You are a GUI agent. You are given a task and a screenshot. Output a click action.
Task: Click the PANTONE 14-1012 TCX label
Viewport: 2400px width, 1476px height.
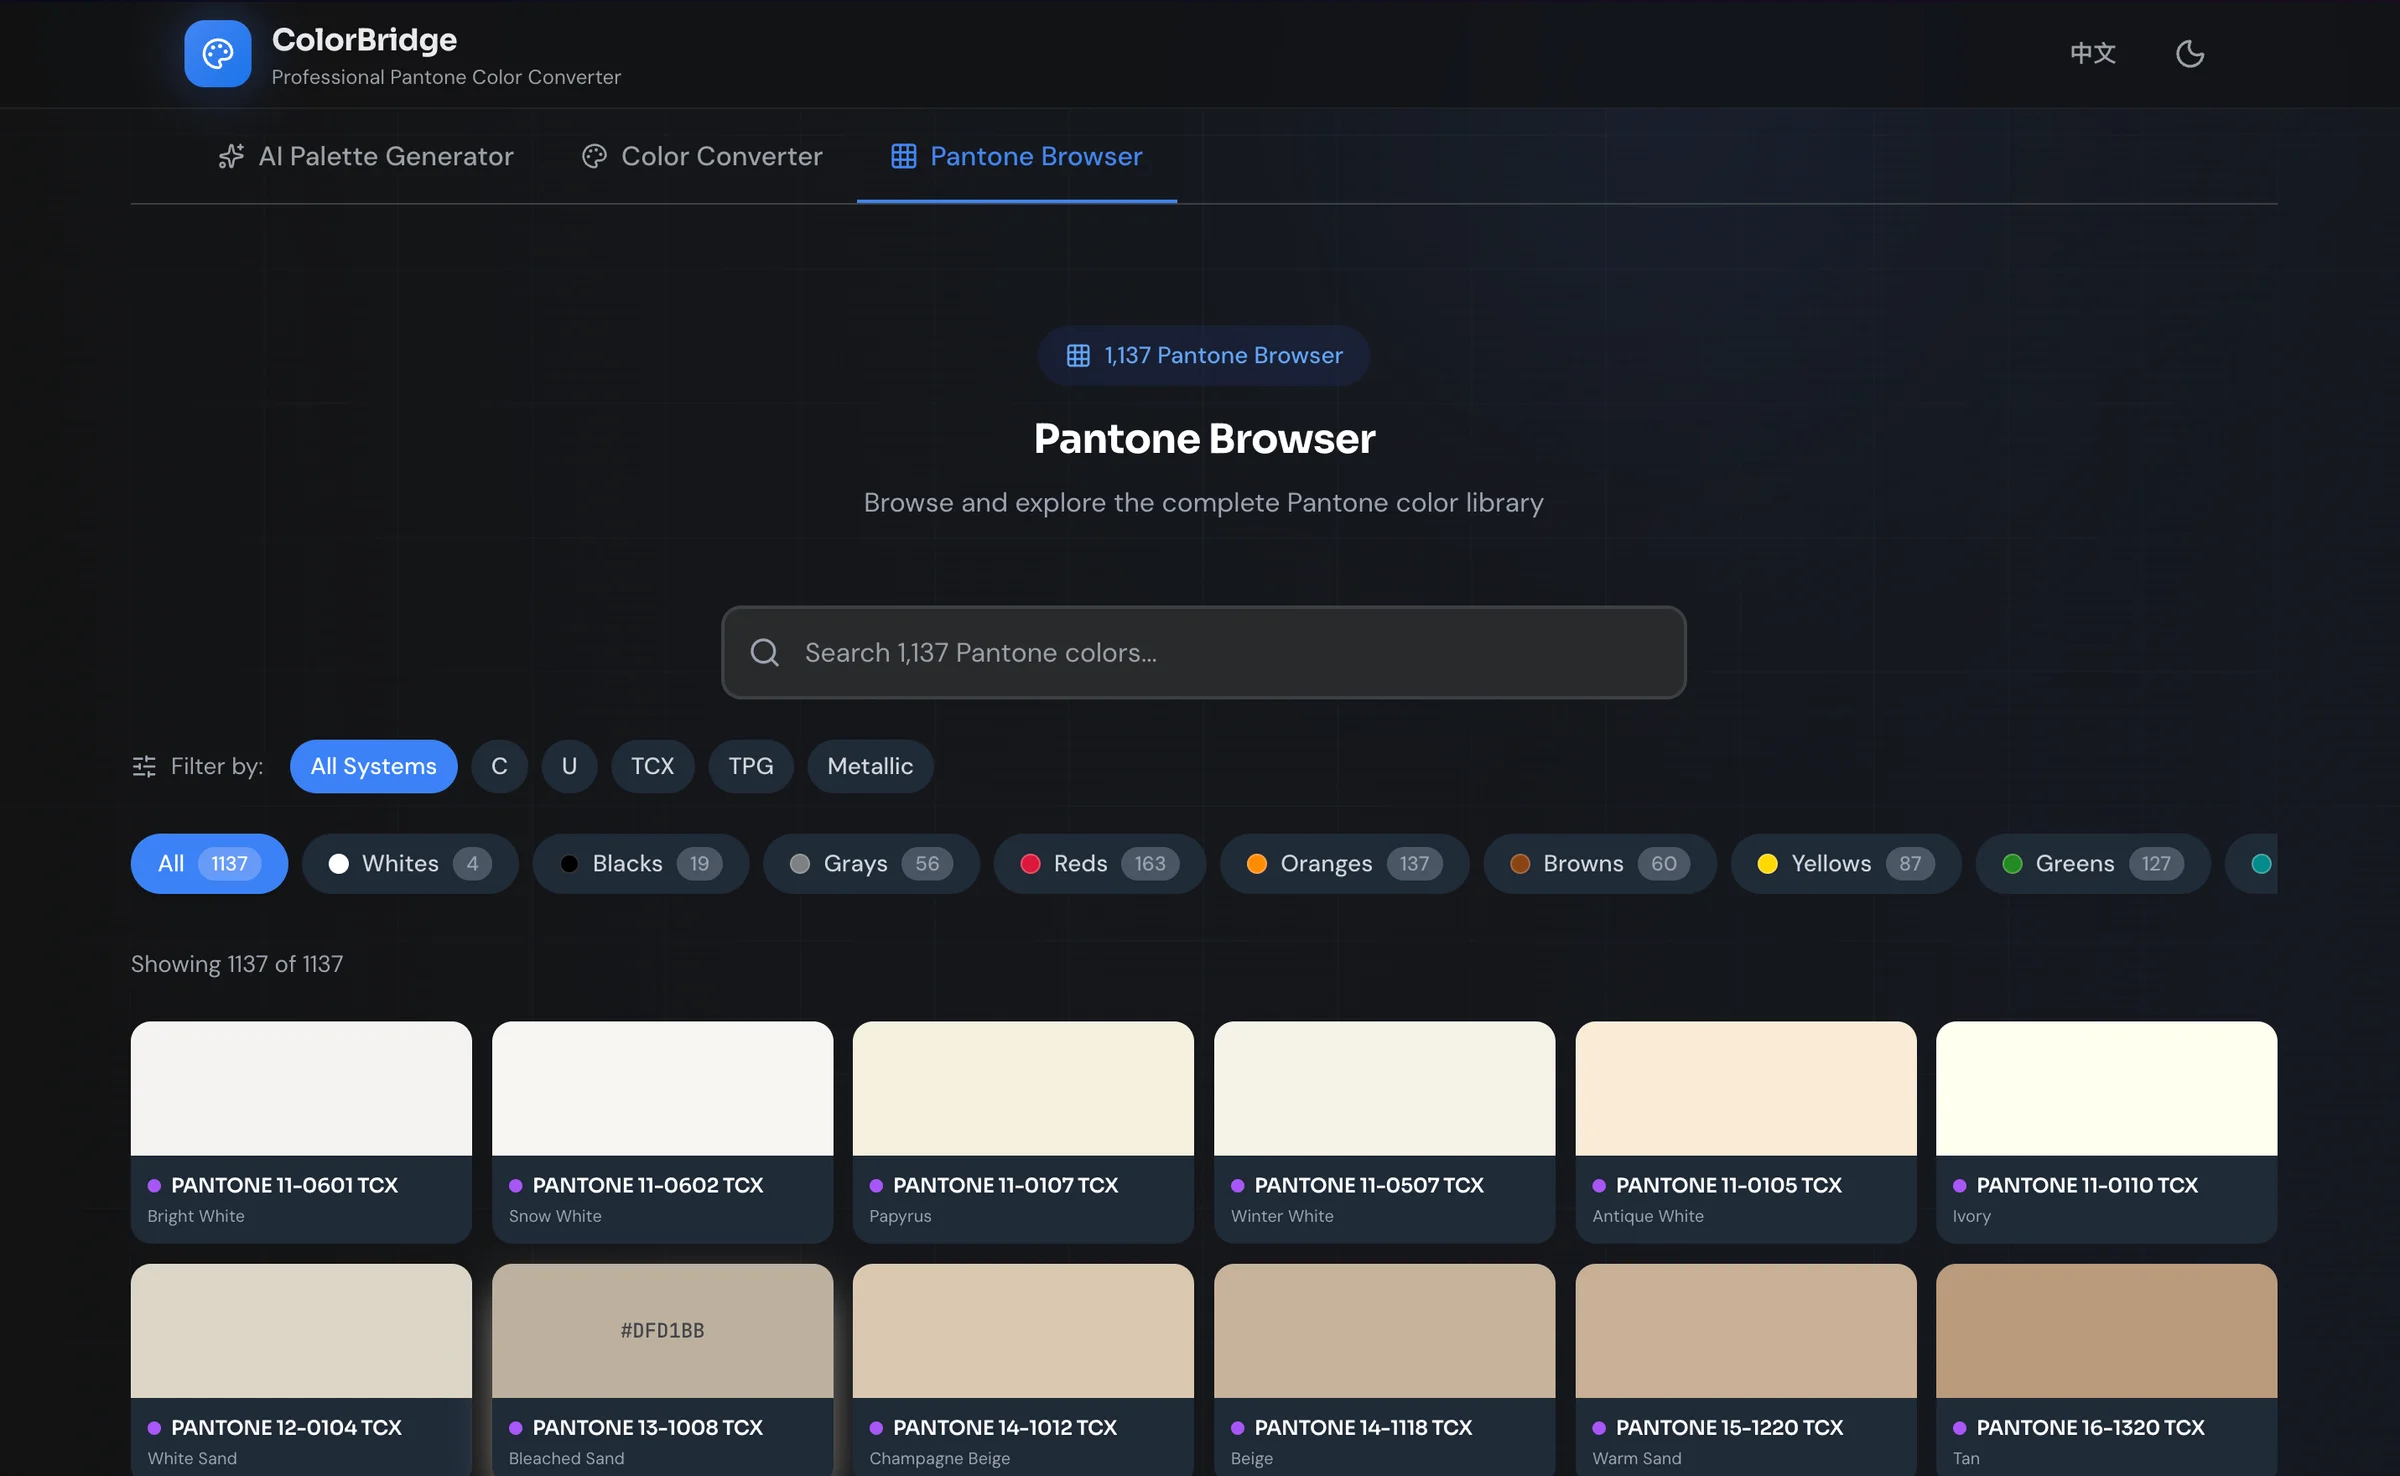pyautogui.click(x=1005, y=1428)
